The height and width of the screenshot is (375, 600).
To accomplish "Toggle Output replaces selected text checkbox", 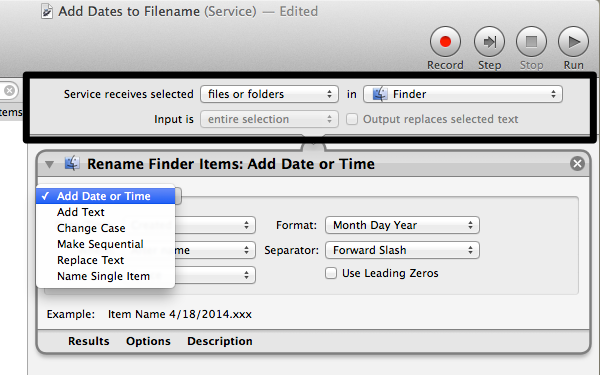I will (352, 119).
